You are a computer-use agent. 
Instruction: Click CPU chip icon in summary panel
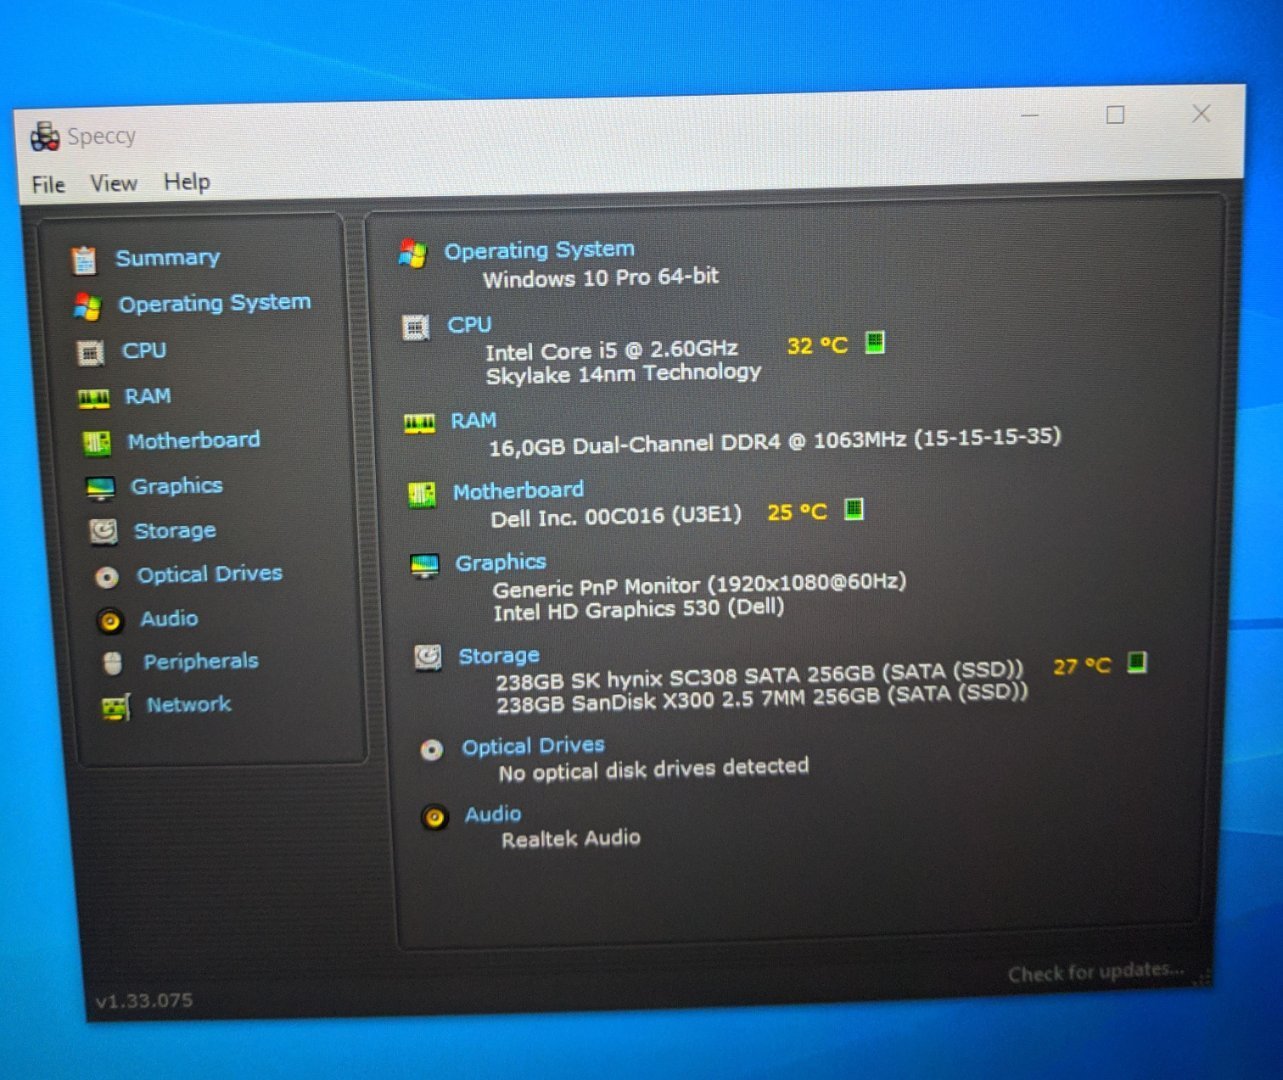(416, 327)
